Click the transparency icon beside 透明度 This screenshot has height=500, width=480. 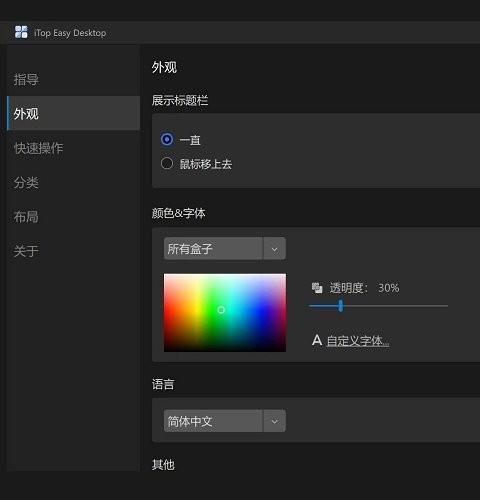[x=317, y=288]
